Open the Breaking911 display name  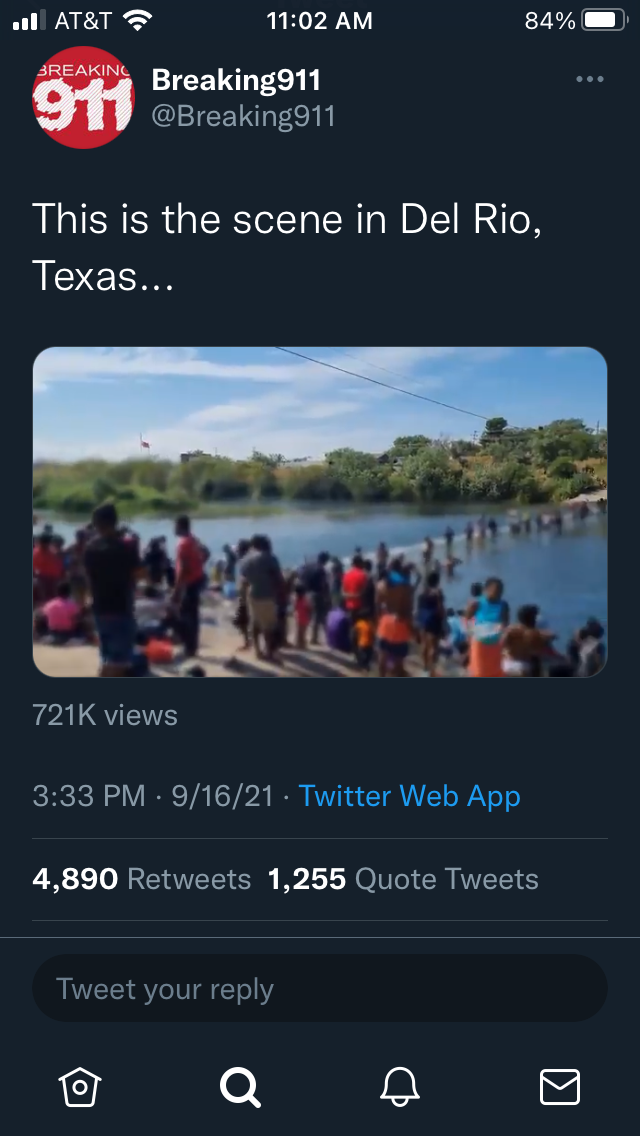236,80
